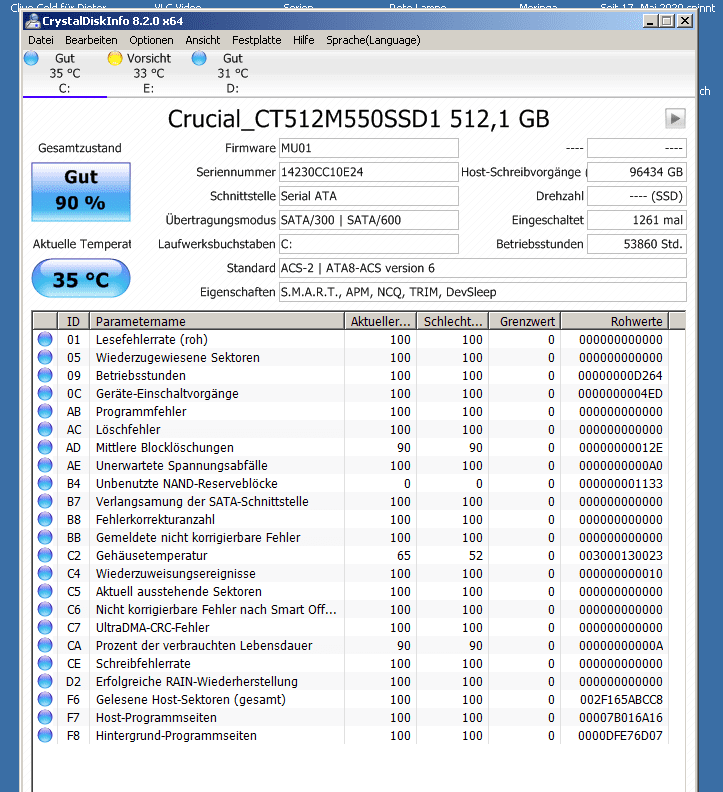Click the Eigenschaften field with S.M.A.R.T., APM
This screenshot has height=792, width=723.
pos(483,292)
